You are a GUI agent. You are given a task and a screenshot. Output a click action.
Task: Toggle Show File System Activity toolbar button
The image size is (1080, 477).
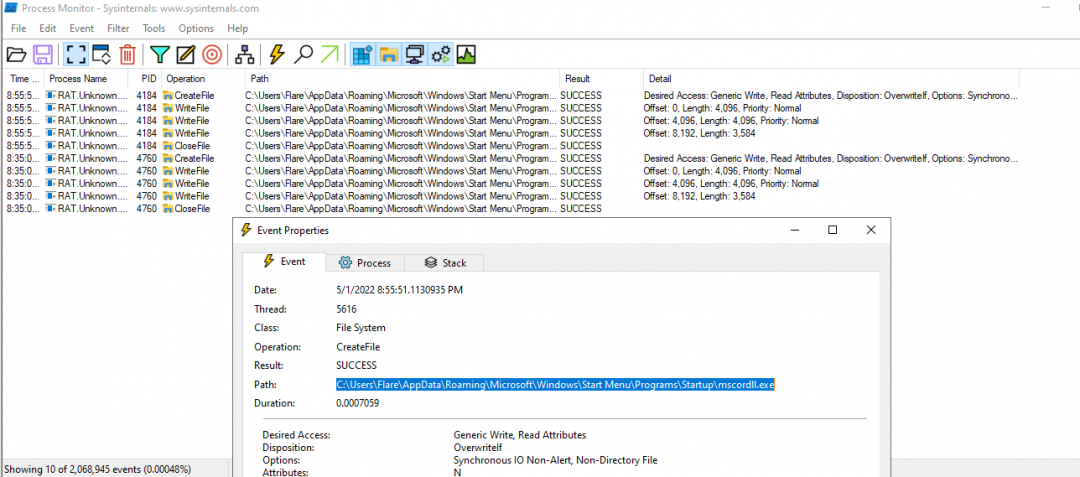point(388,54)
